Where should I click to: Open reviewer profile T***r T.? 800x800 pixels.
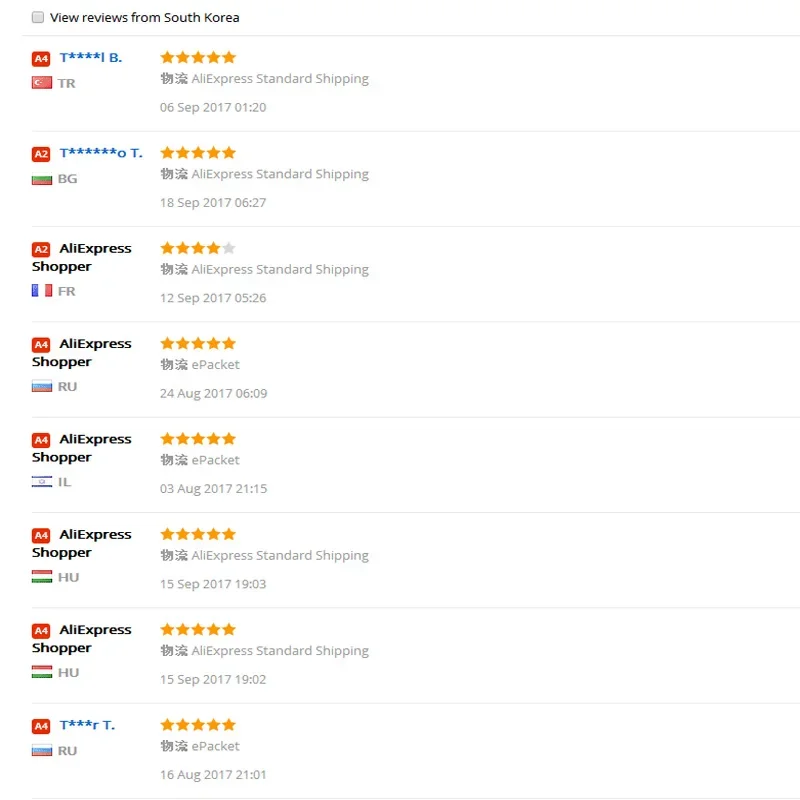coord(87,725)
